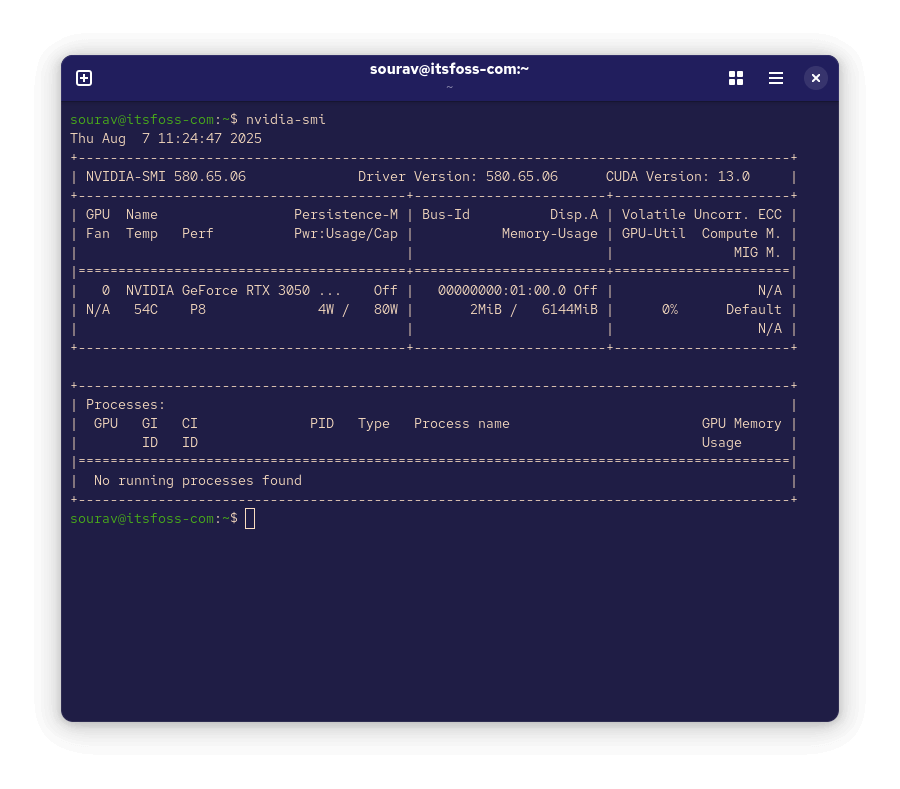Open the hamburger main menu
900x789 pixels.
click(776, 78)
